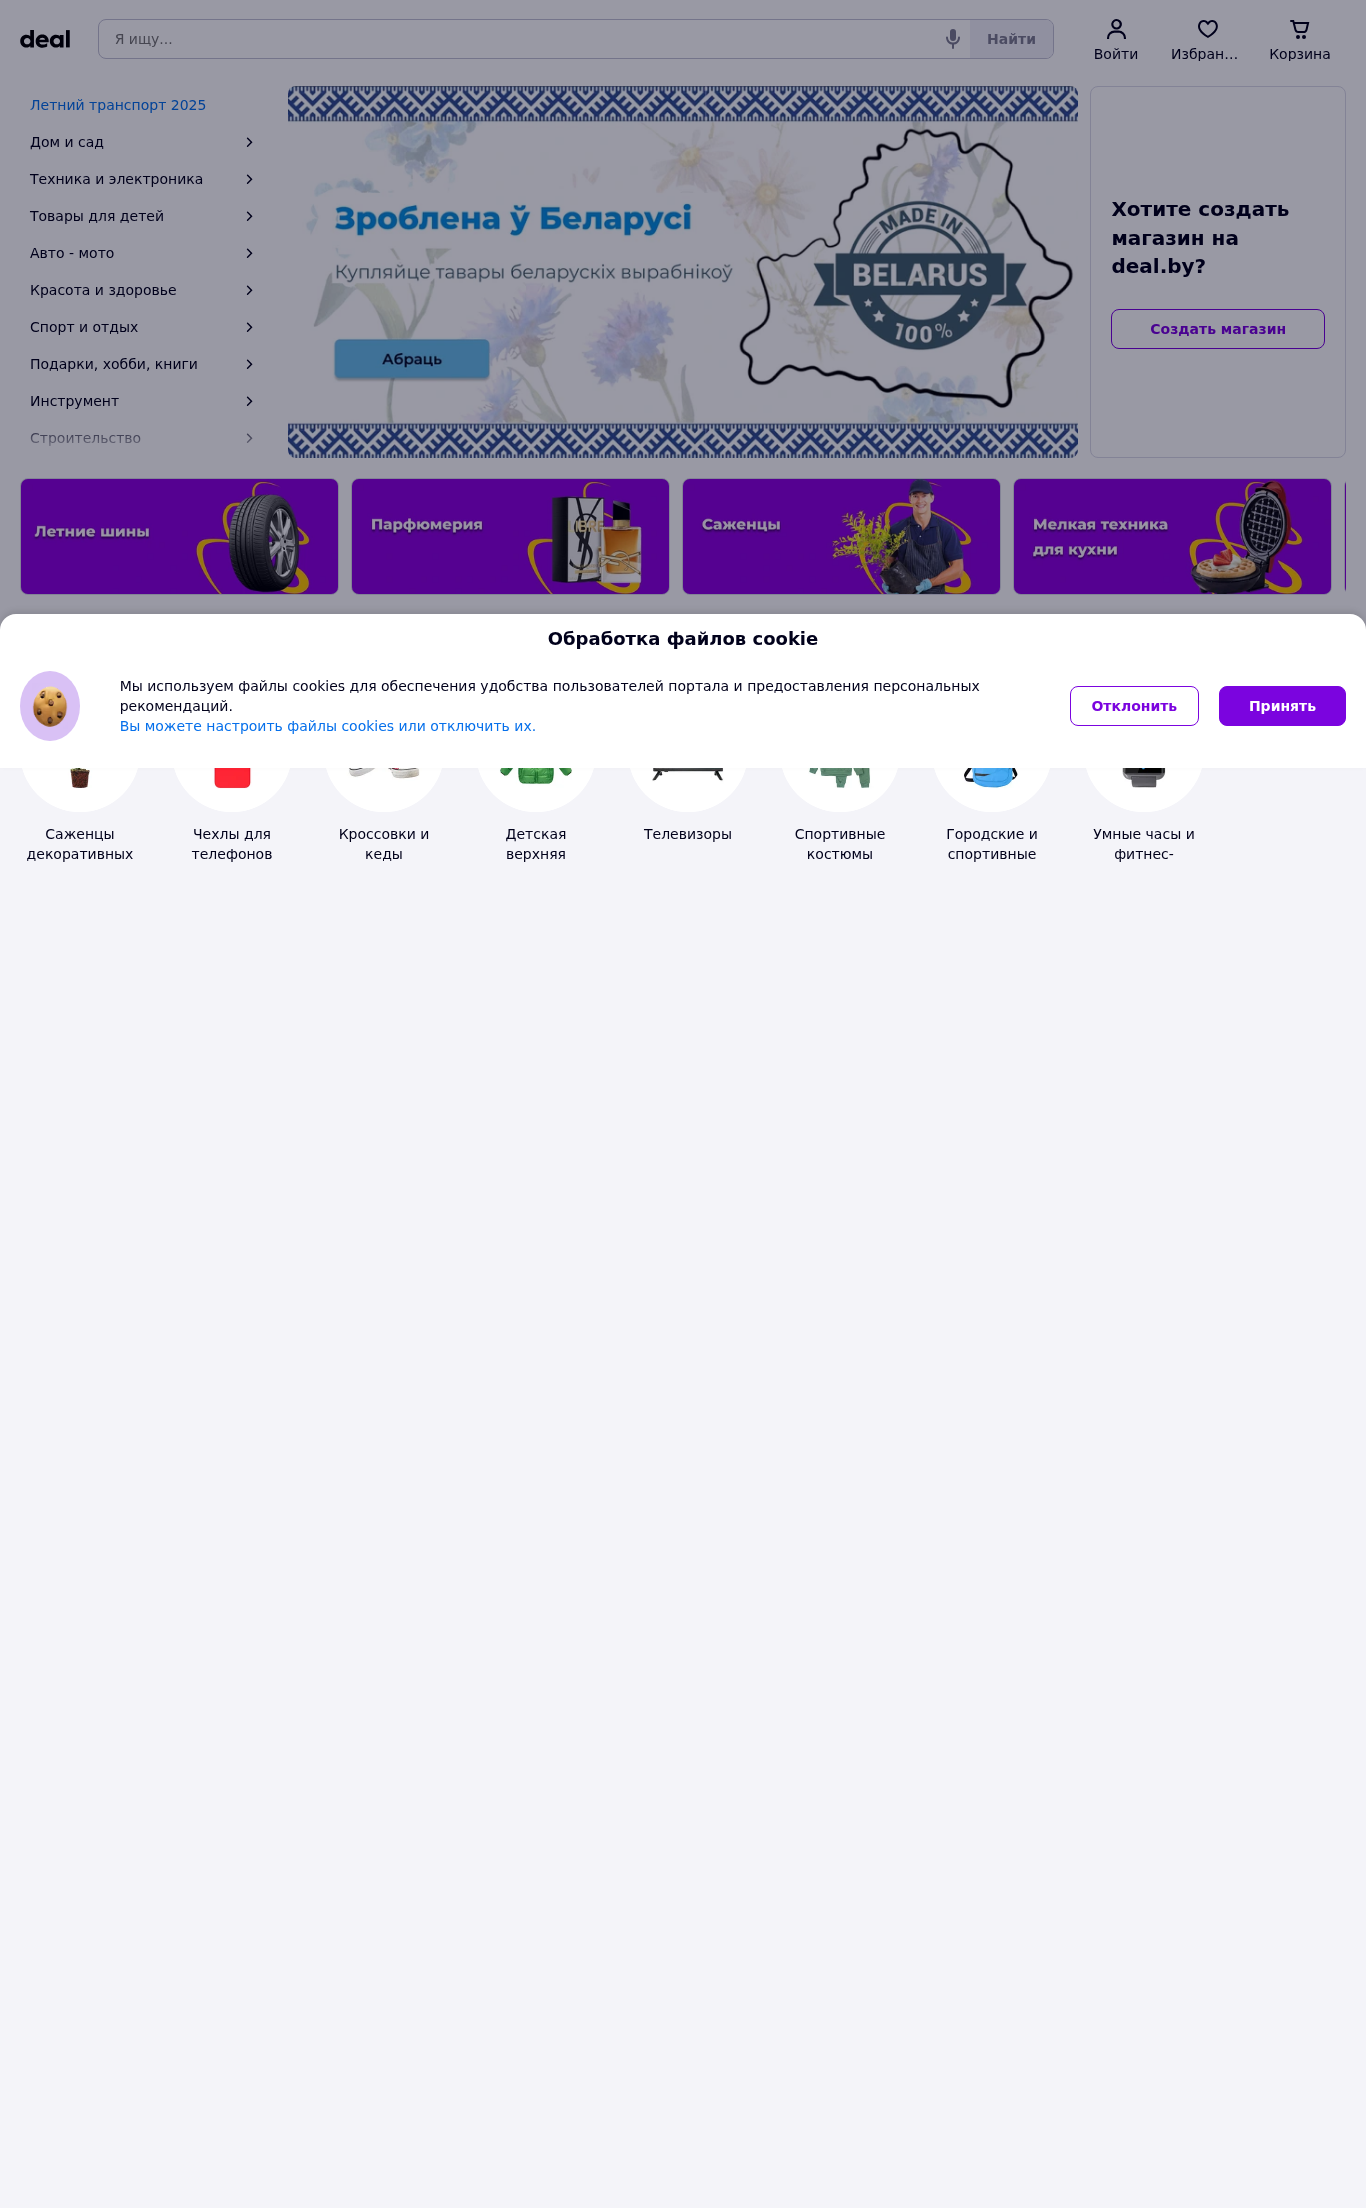Image resolution: width=1366 pixels, height=2208 pixels.
Task: Expand the Дом и сад category chevron
Action: 249,142
